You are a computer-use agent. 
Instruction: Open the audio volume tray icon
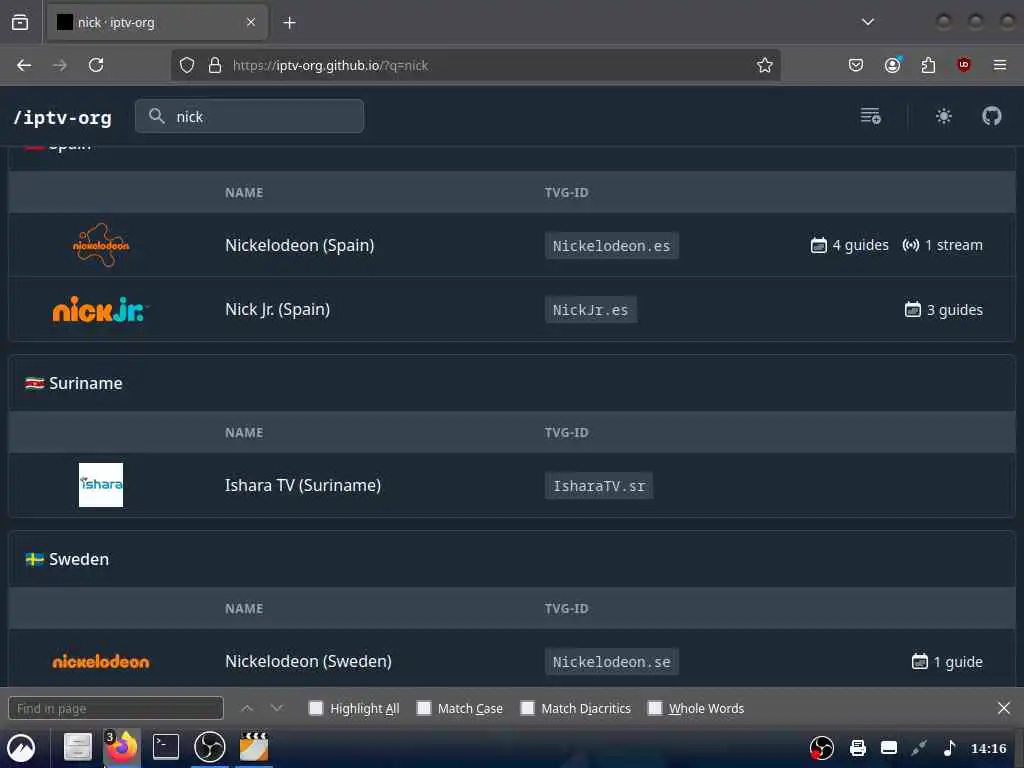(950, 748)
